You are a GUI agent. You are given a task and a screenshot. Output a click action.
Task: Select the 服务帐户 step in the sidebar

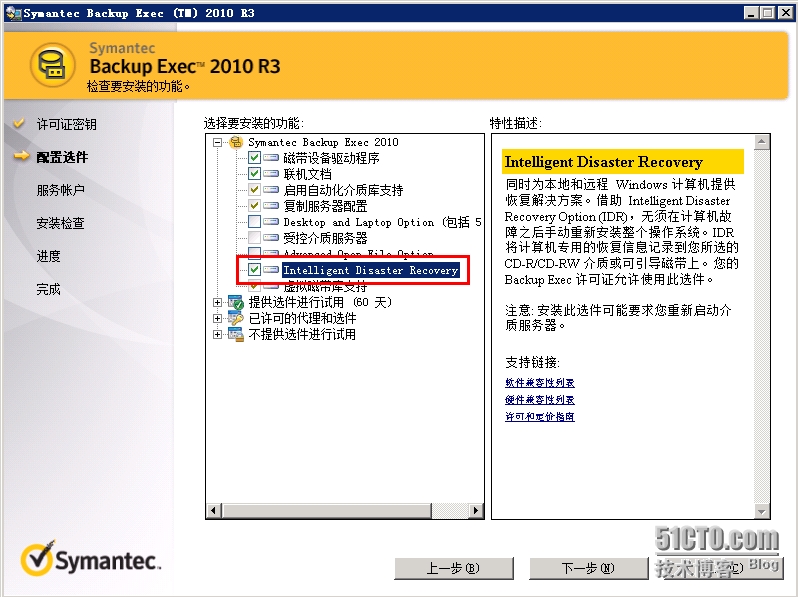pyautogui.click(x=60, y=190)
